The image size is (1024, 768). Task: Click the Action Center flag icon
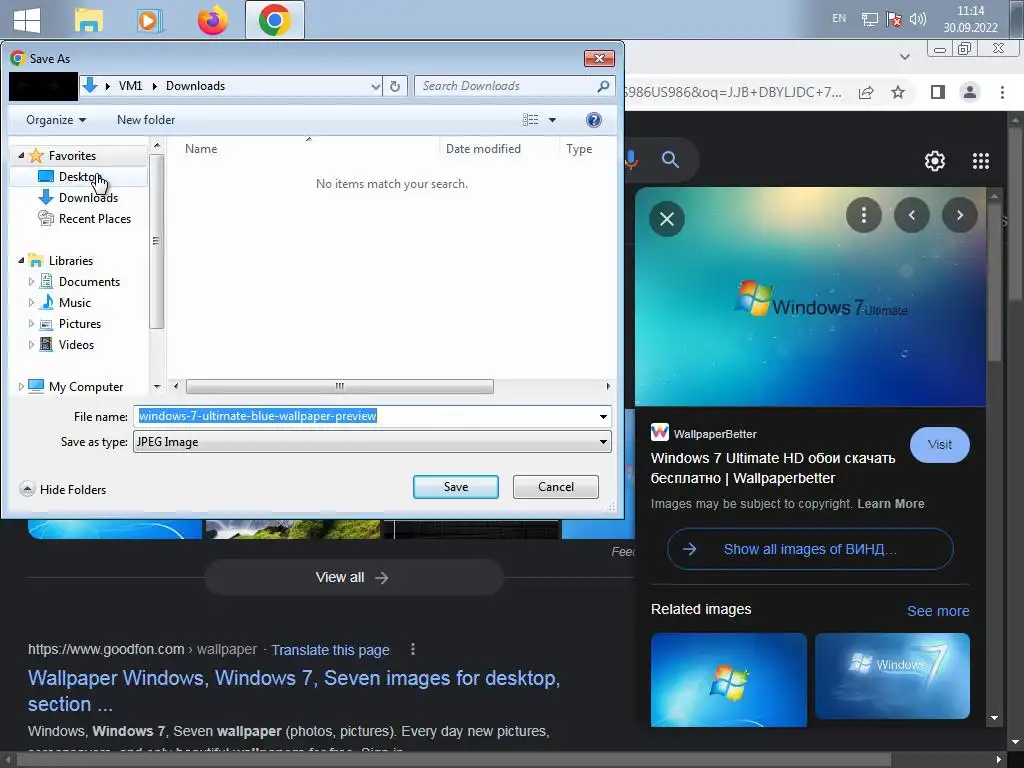point(893,19)
